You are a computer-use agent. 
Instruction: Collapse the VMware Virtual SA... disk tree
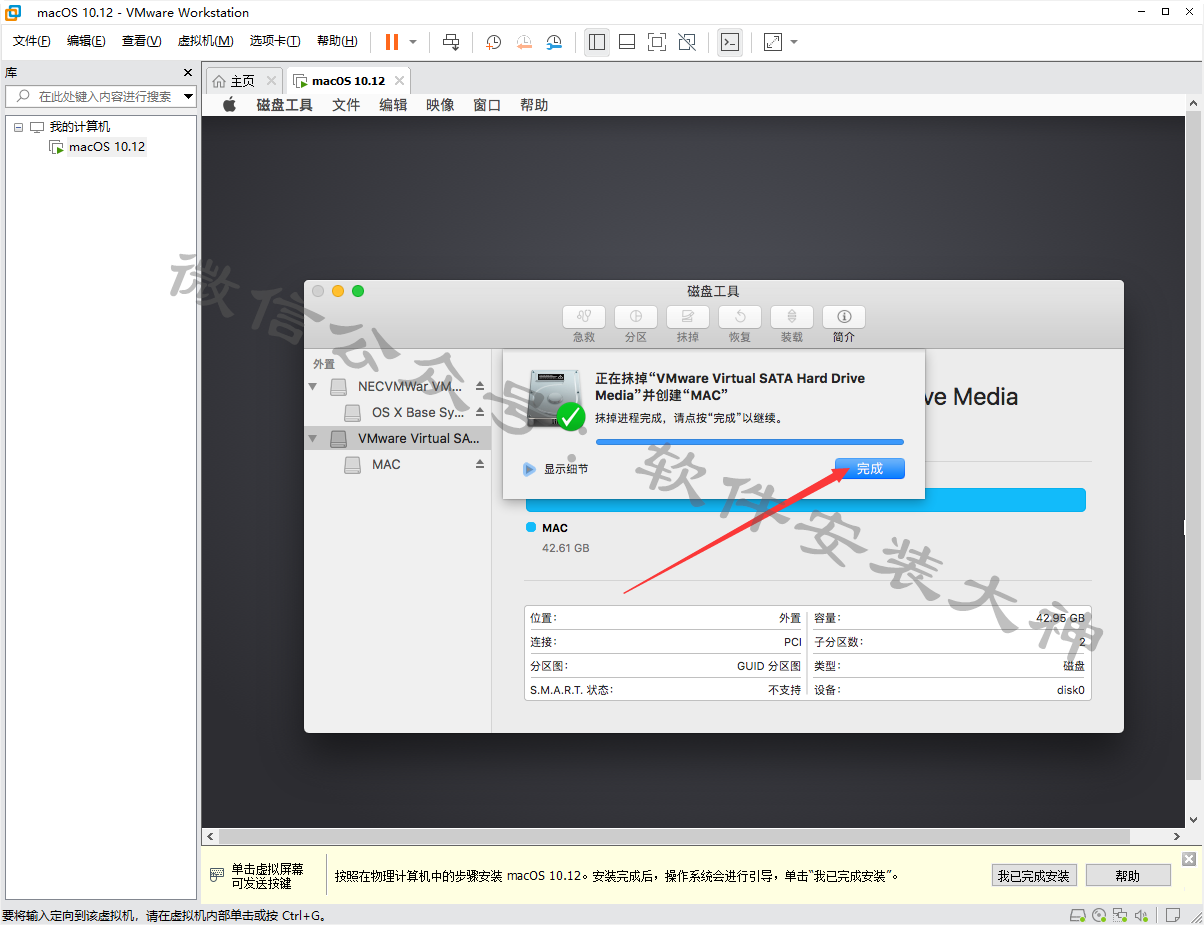click(313, 438)
